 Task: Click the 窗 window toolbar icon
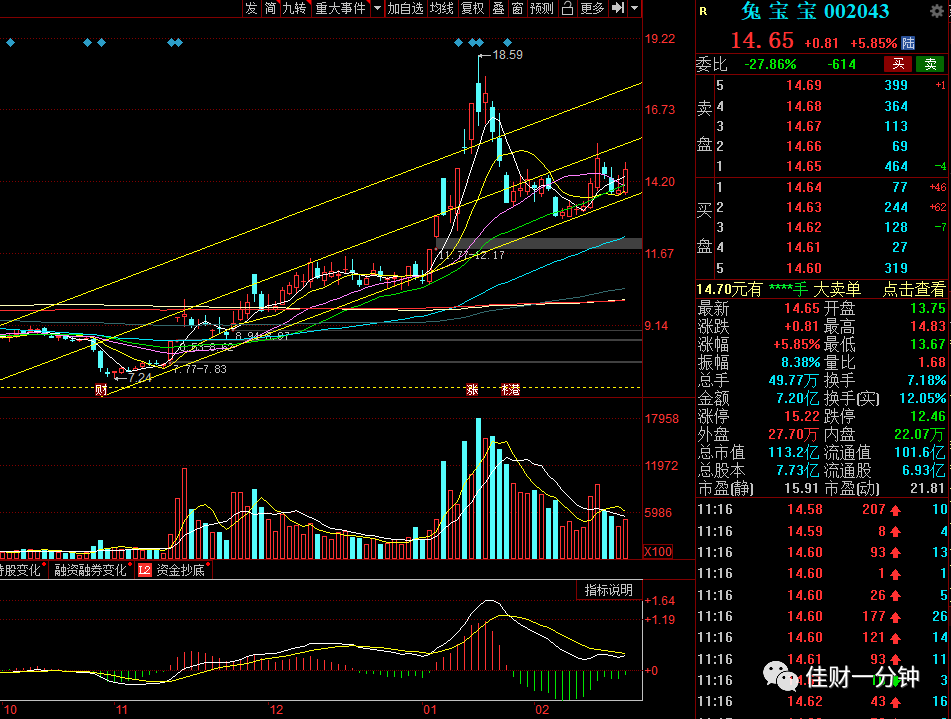[517, 8]
